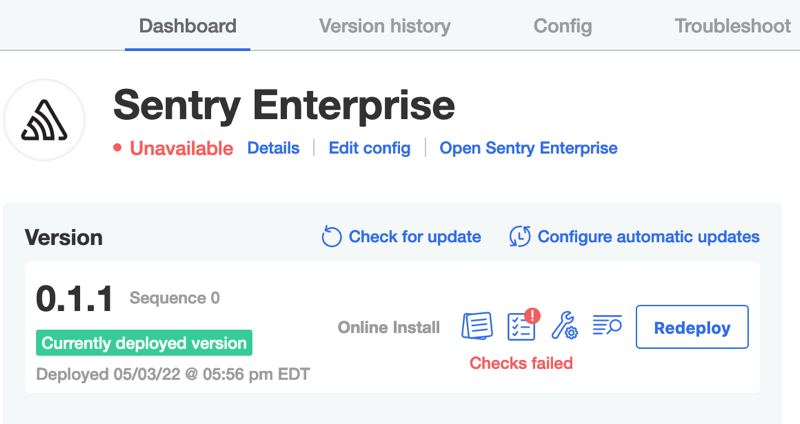Go to the Config tab
800x424 pixels.
point(562,26)
